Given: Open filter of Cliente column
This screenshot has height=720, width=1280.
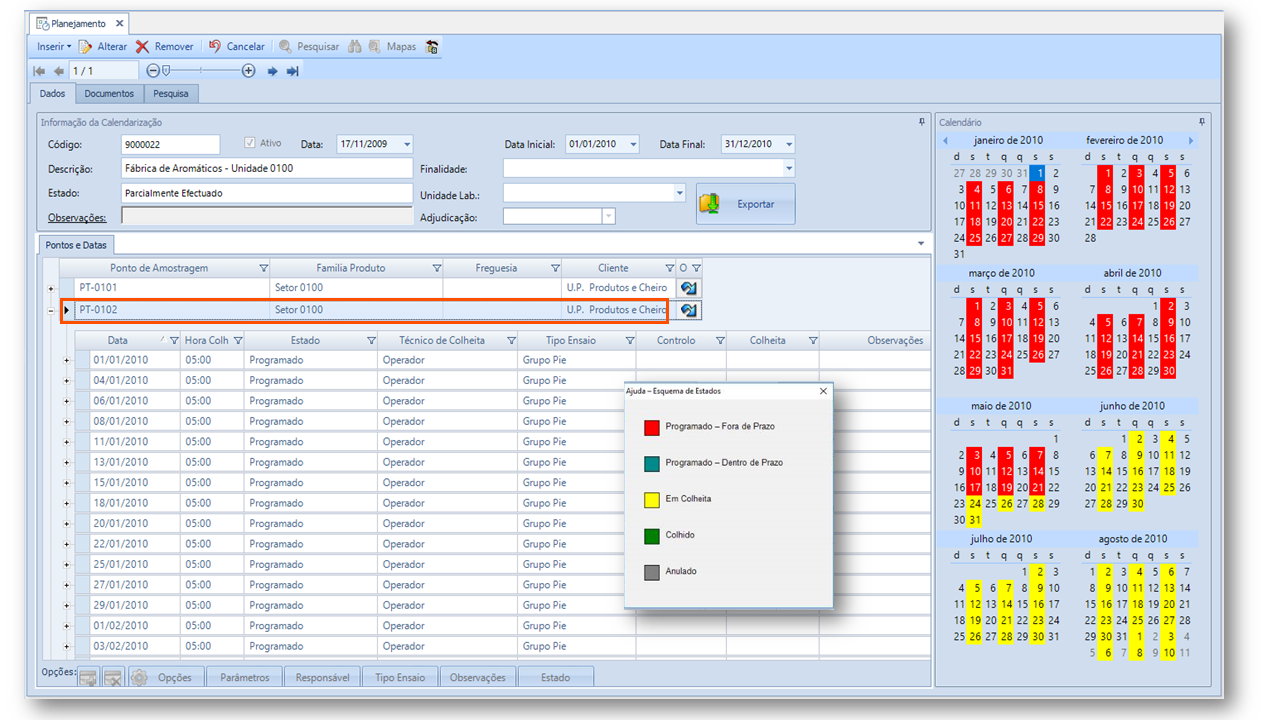Looking at the screenshot, I should tap(669, 268).
